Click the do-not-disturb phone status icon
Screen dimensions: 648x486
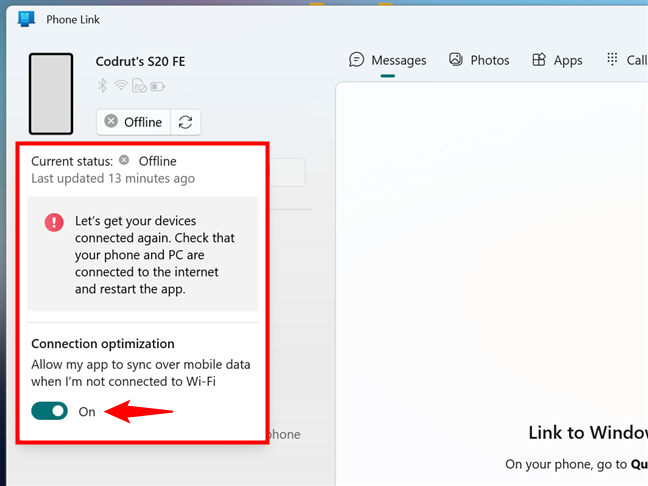(x=139, y=86)
